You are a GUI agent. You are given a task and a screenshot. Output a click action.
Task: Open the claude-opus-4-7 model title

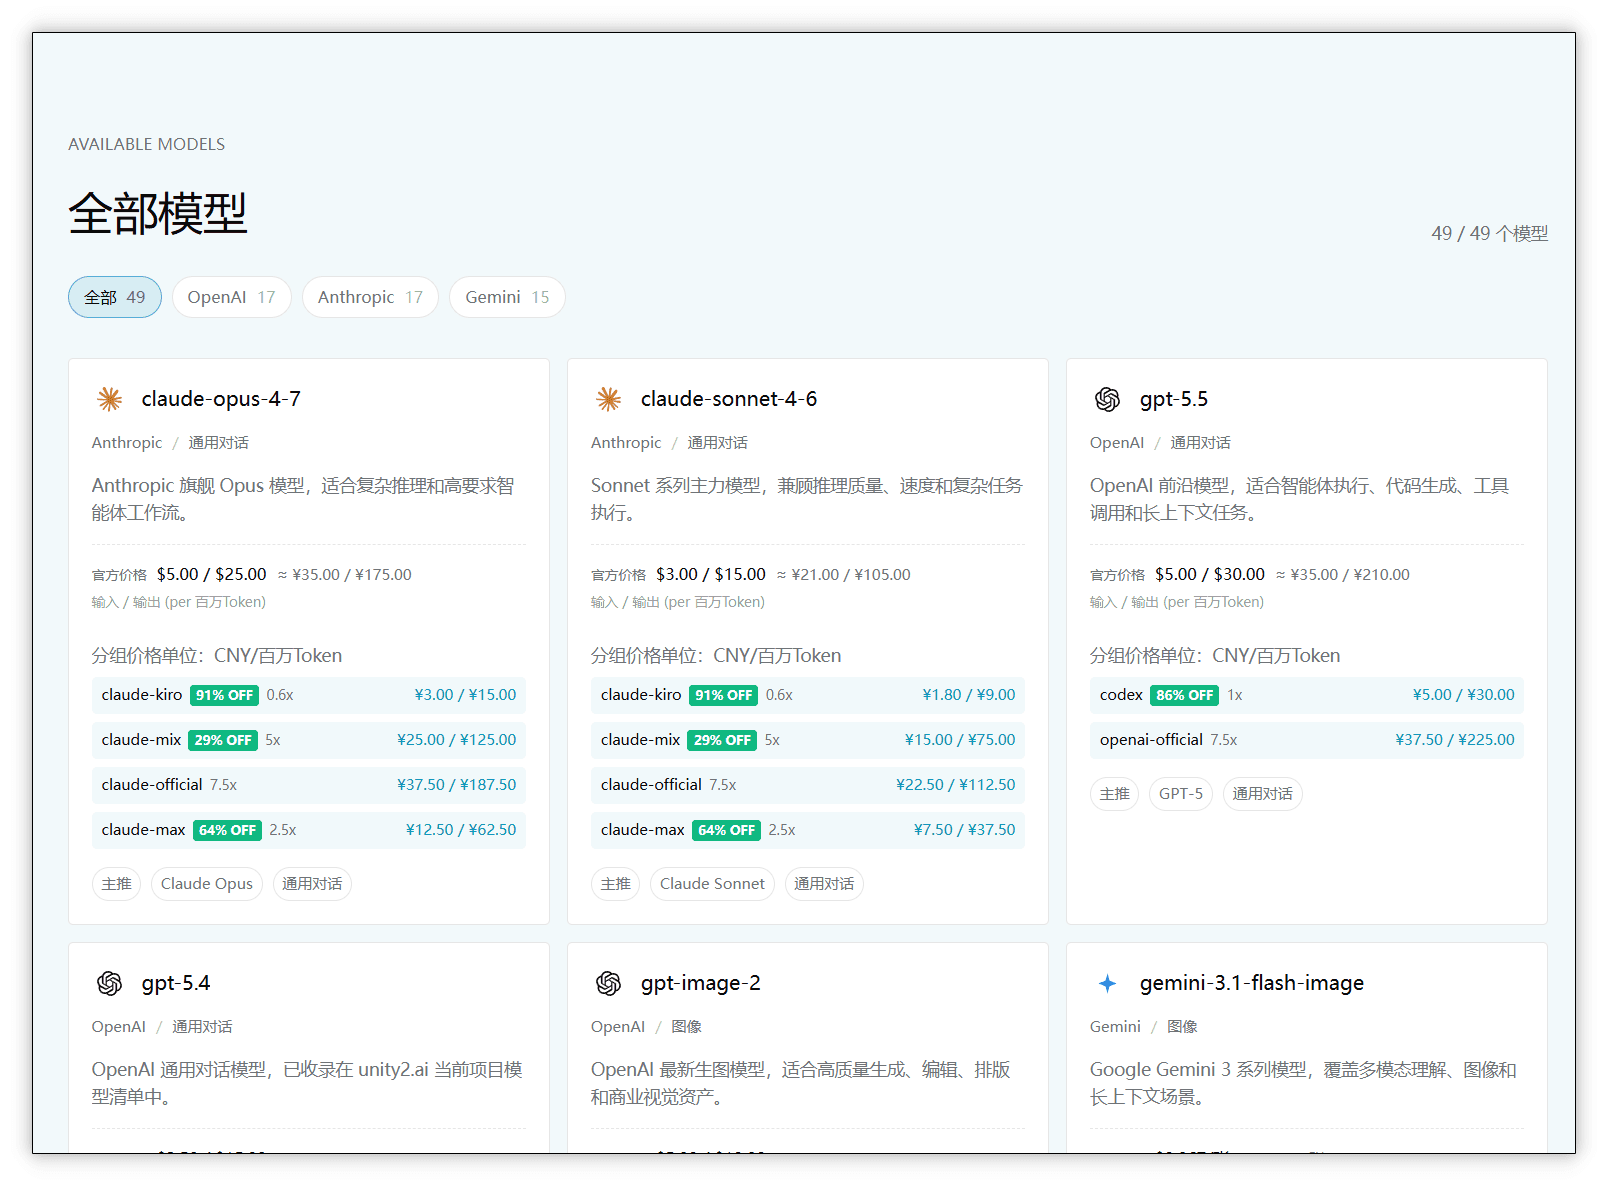coord(221,399)
